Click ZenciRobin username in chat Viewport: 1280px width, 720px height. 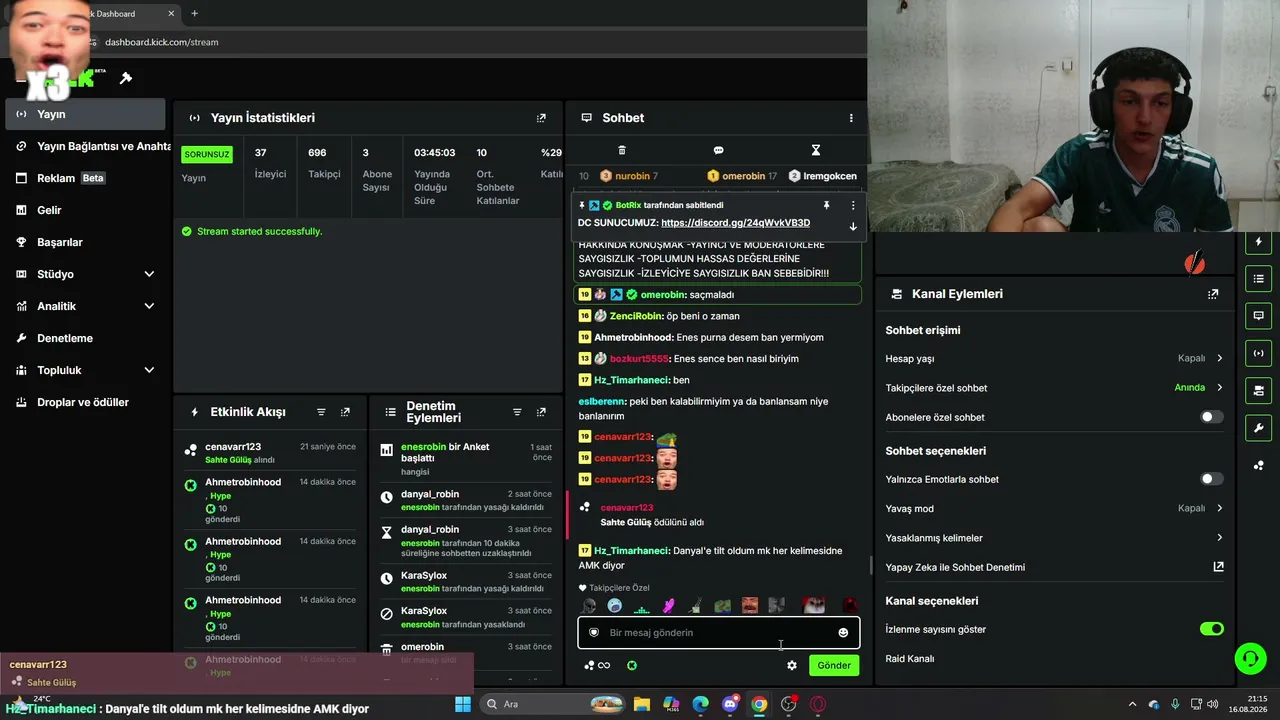(636, 316)
